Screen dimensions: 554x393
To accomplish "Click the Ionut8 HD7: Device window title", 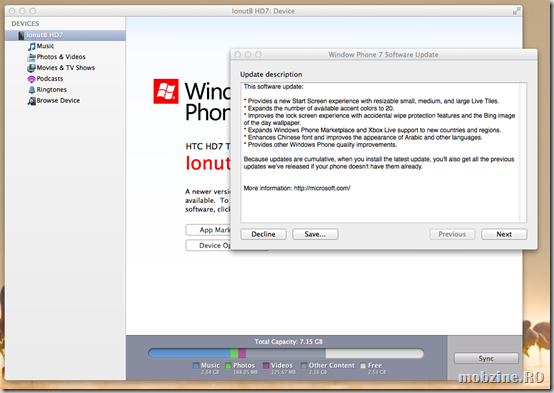I will (263, 11).
